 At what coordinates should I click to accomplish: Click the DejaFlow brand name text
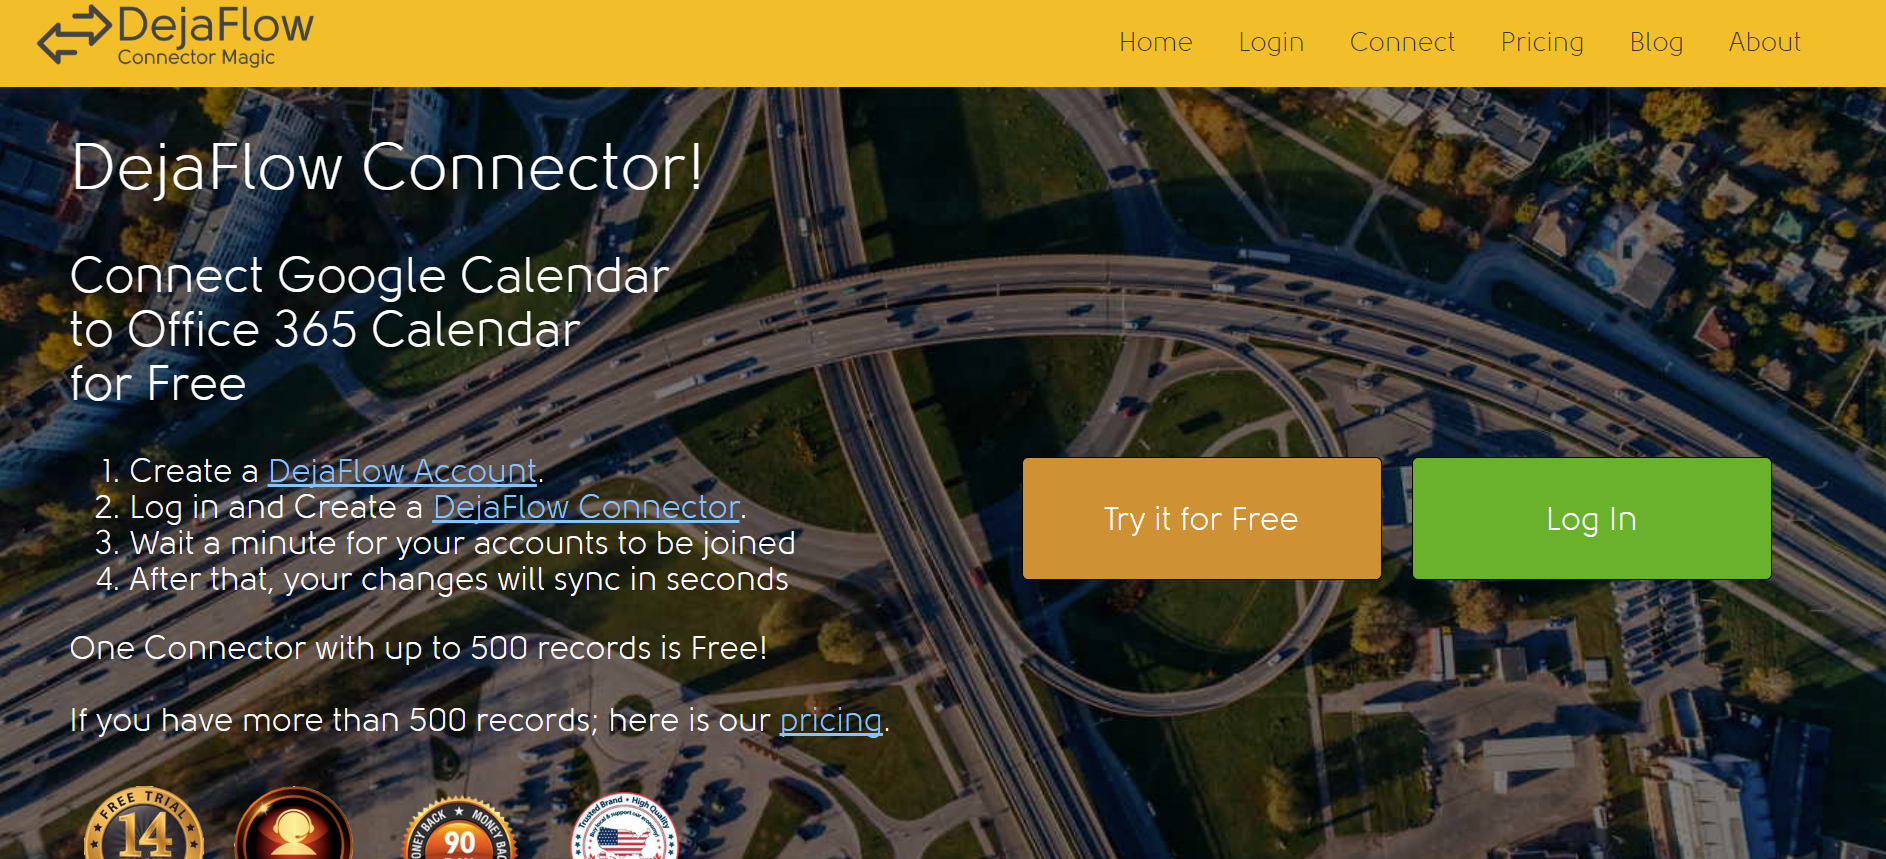[216, 25]
